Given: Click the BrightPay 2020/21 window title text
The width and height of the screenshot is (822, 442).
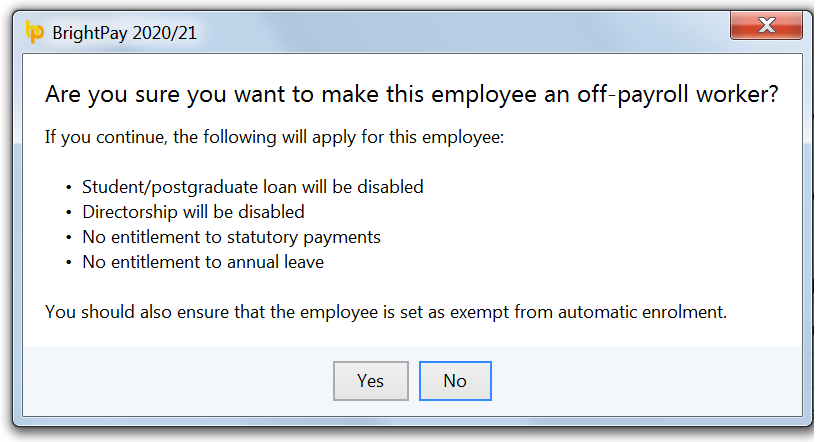Looking at the screenshot, I should pyautogui.click(x=124, y=33).
